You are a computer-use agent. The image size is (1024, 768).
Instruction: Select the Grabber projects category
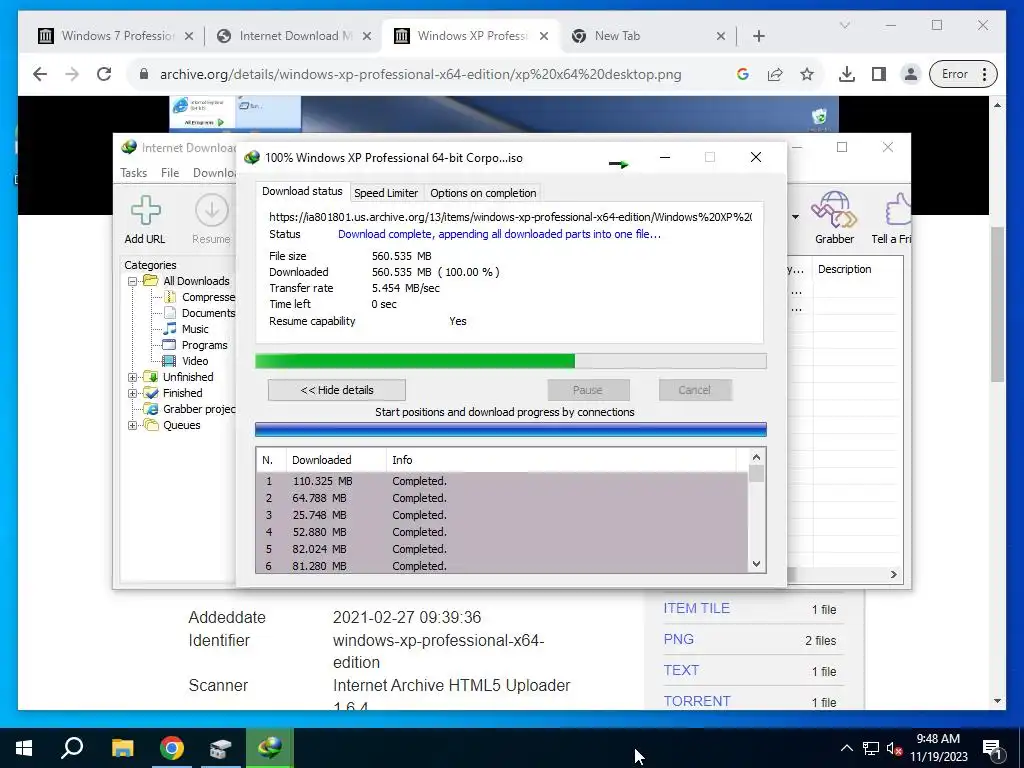tap(189, 409)
